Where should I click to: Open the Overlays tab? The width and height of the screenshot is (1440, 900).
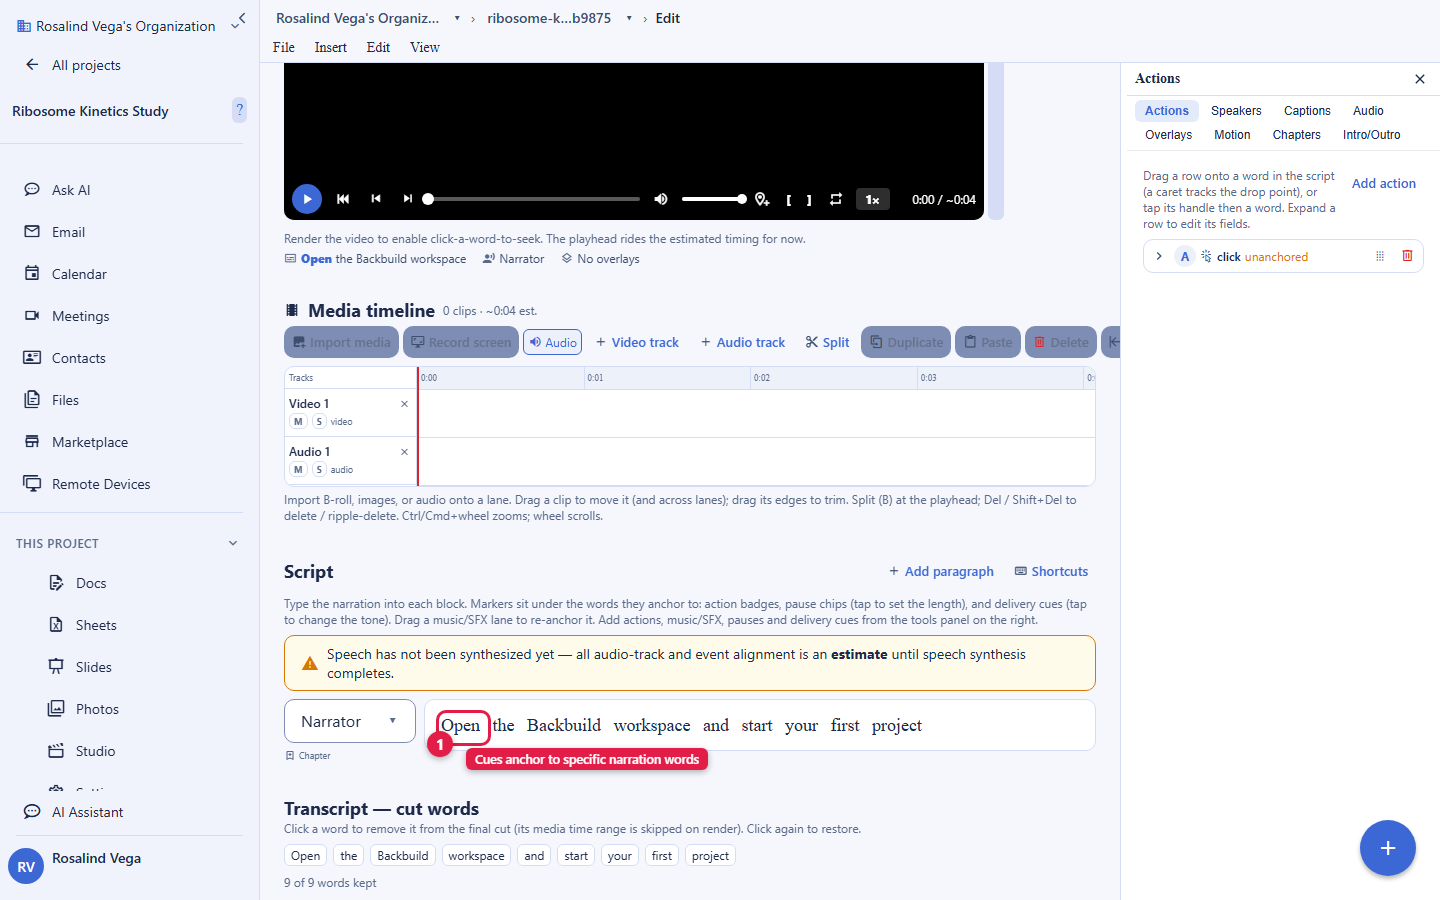pos(1168,135)
